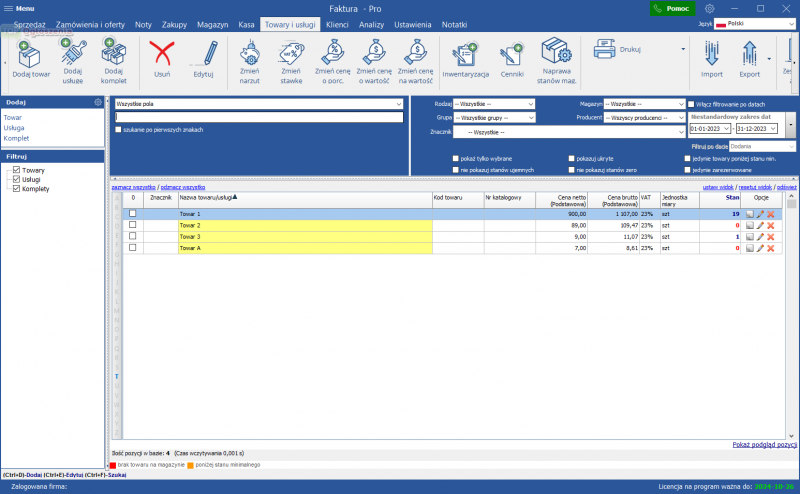800x494 pixels.
Task: Click the green Pomoc button
Action: [670, 8]
